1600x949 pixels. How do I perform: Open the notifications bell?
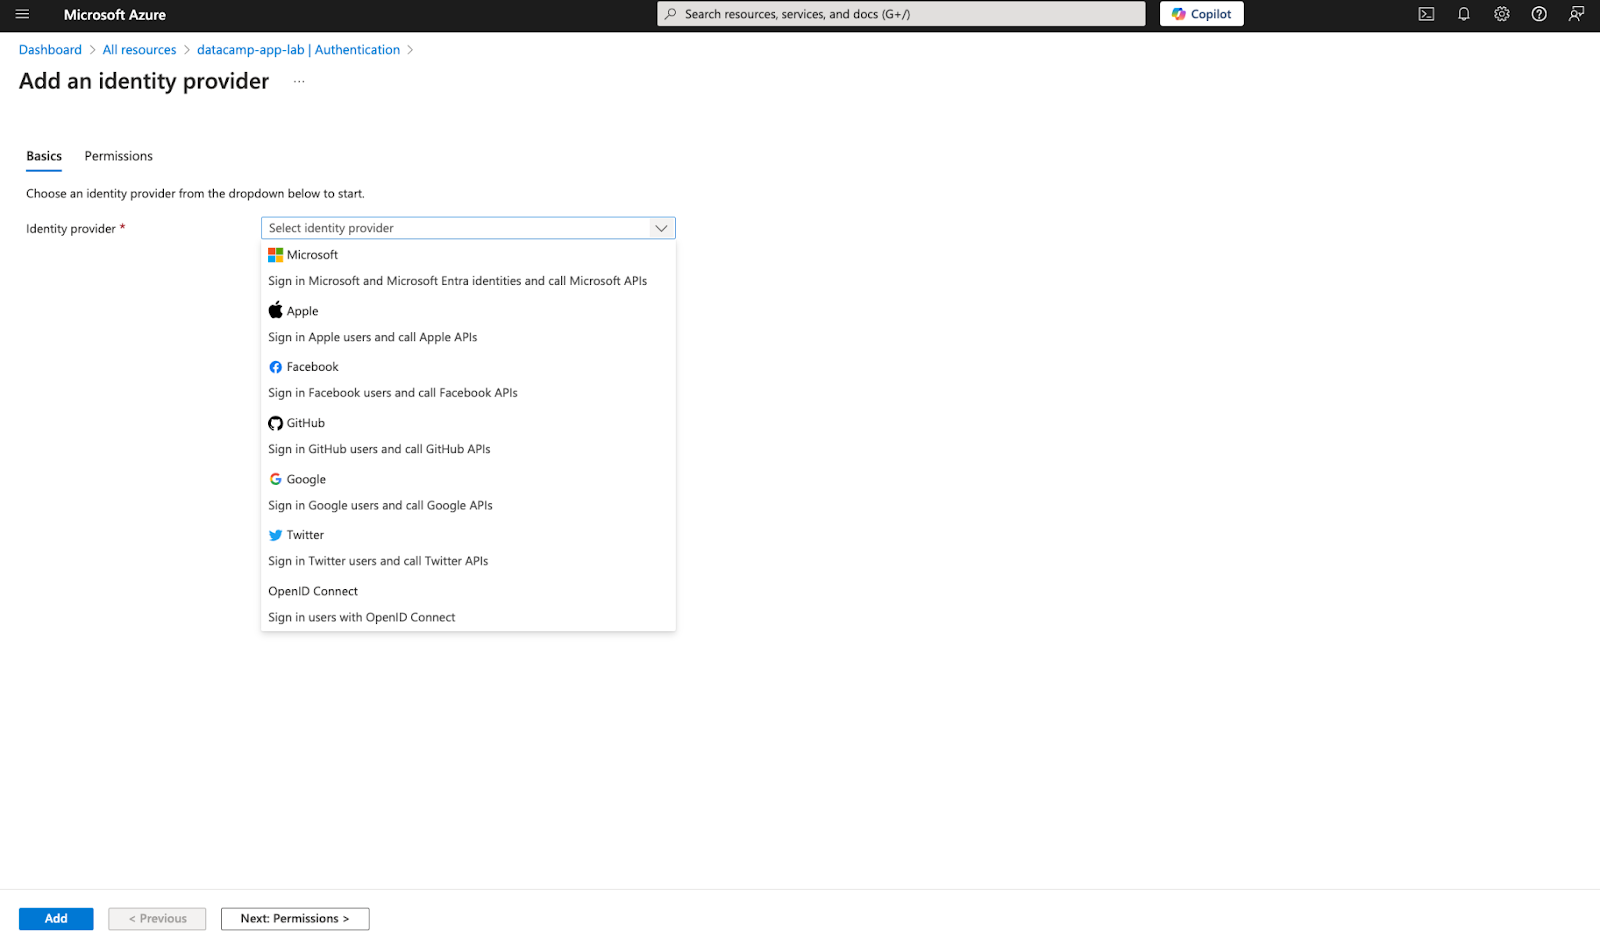[1464, 14]
